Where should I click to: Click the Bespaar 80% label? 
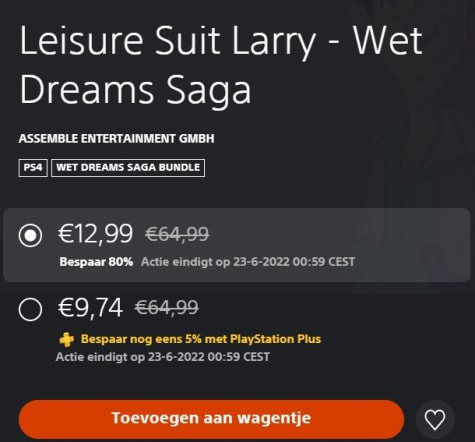(x=96, y=262)
